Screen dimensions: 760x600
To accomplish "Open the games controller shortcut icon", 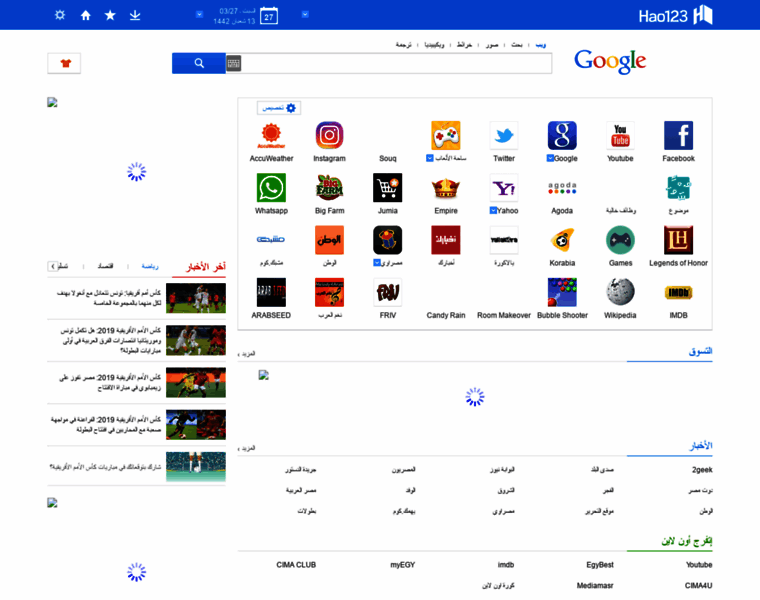I will [x=446, y=135].
